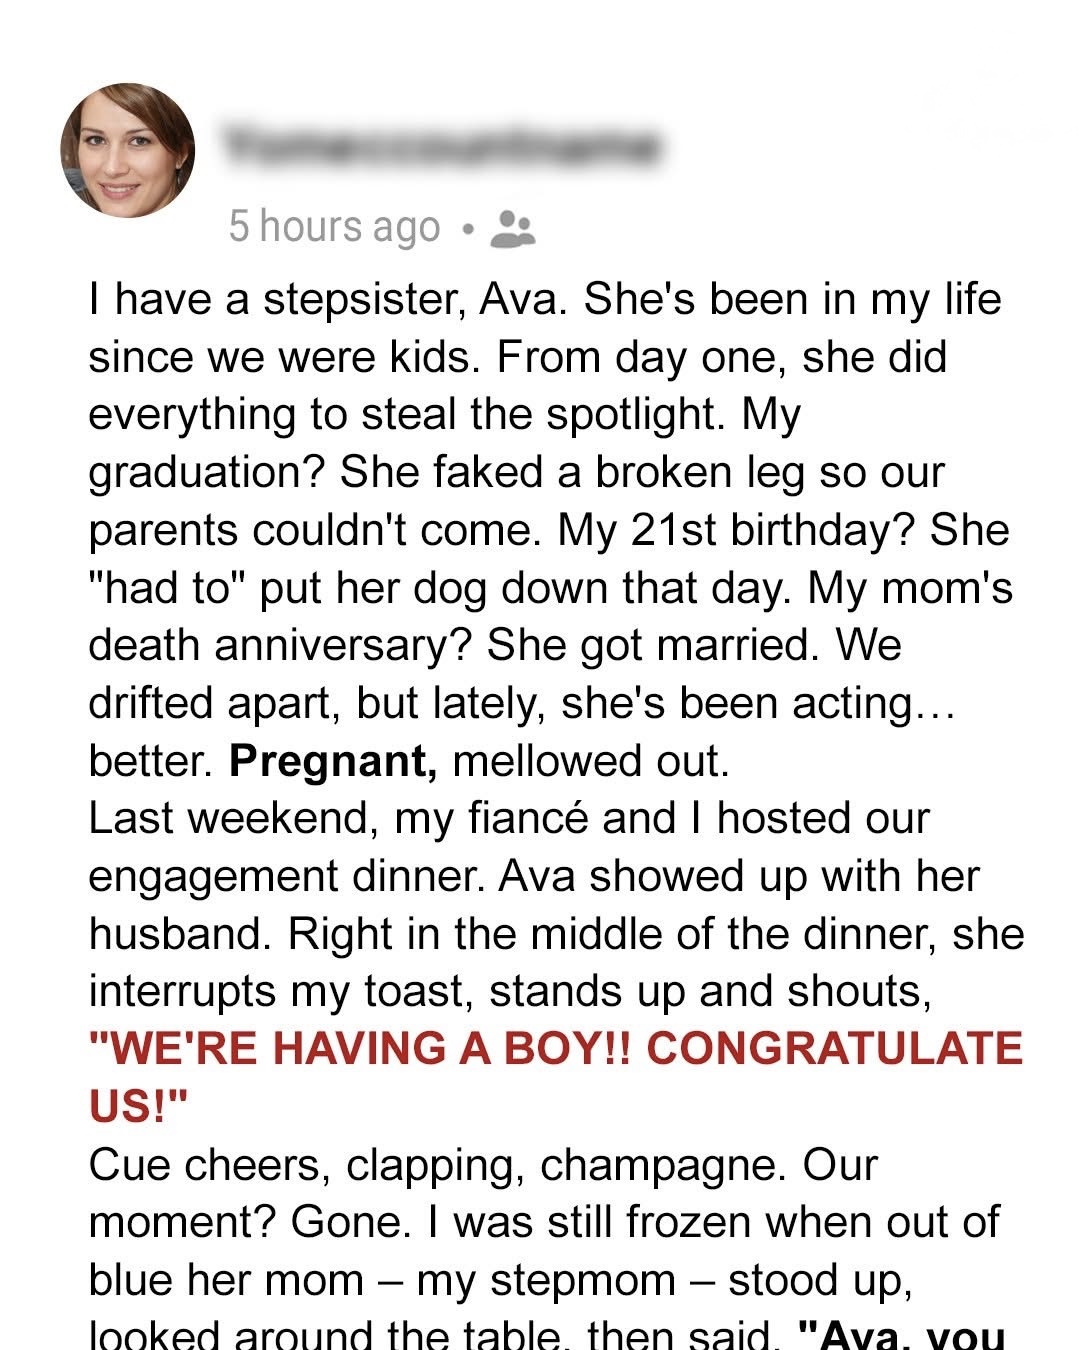Click the line starting "moment? Gone."
The height and width of the screenshot is (1350, 1080).
[544, 1222]
